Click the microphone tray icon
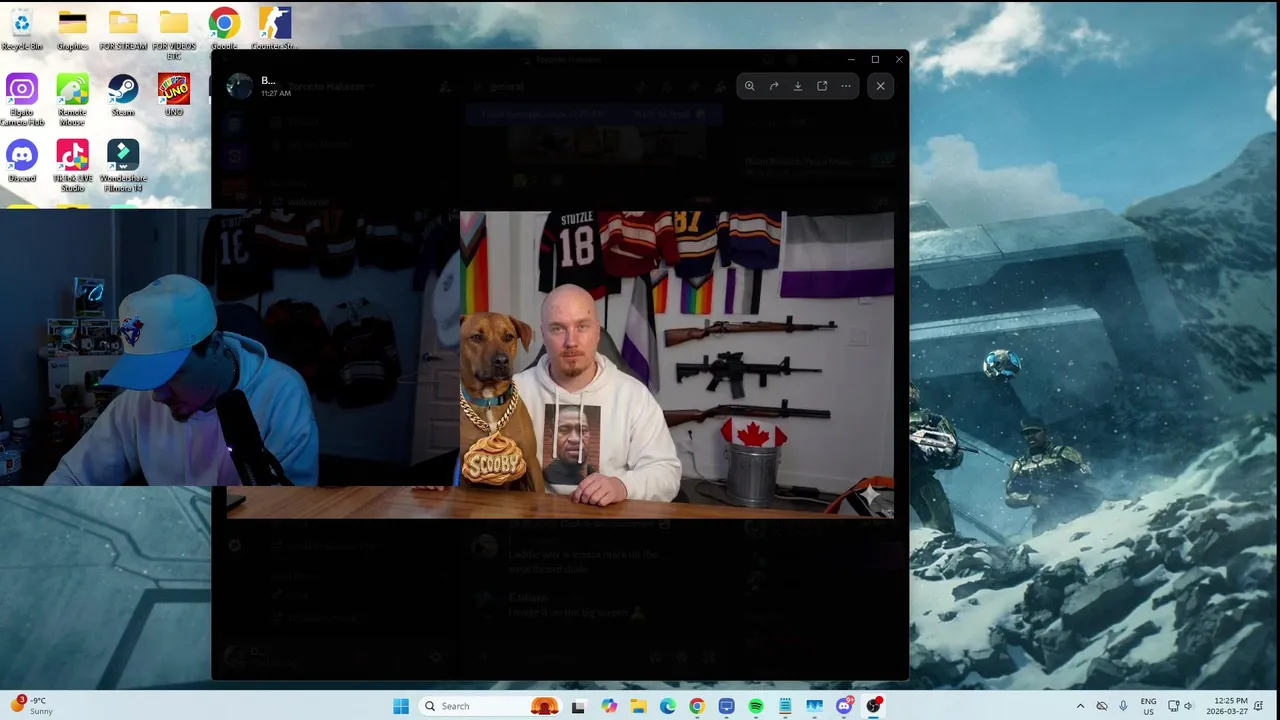 tap(1123, 706)
